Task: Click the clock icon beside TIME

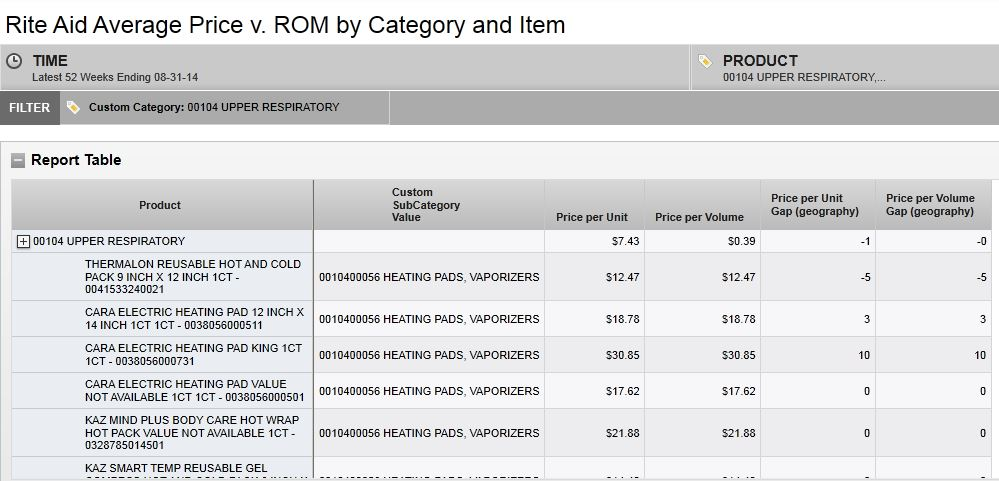Action: tap(15, 61)
